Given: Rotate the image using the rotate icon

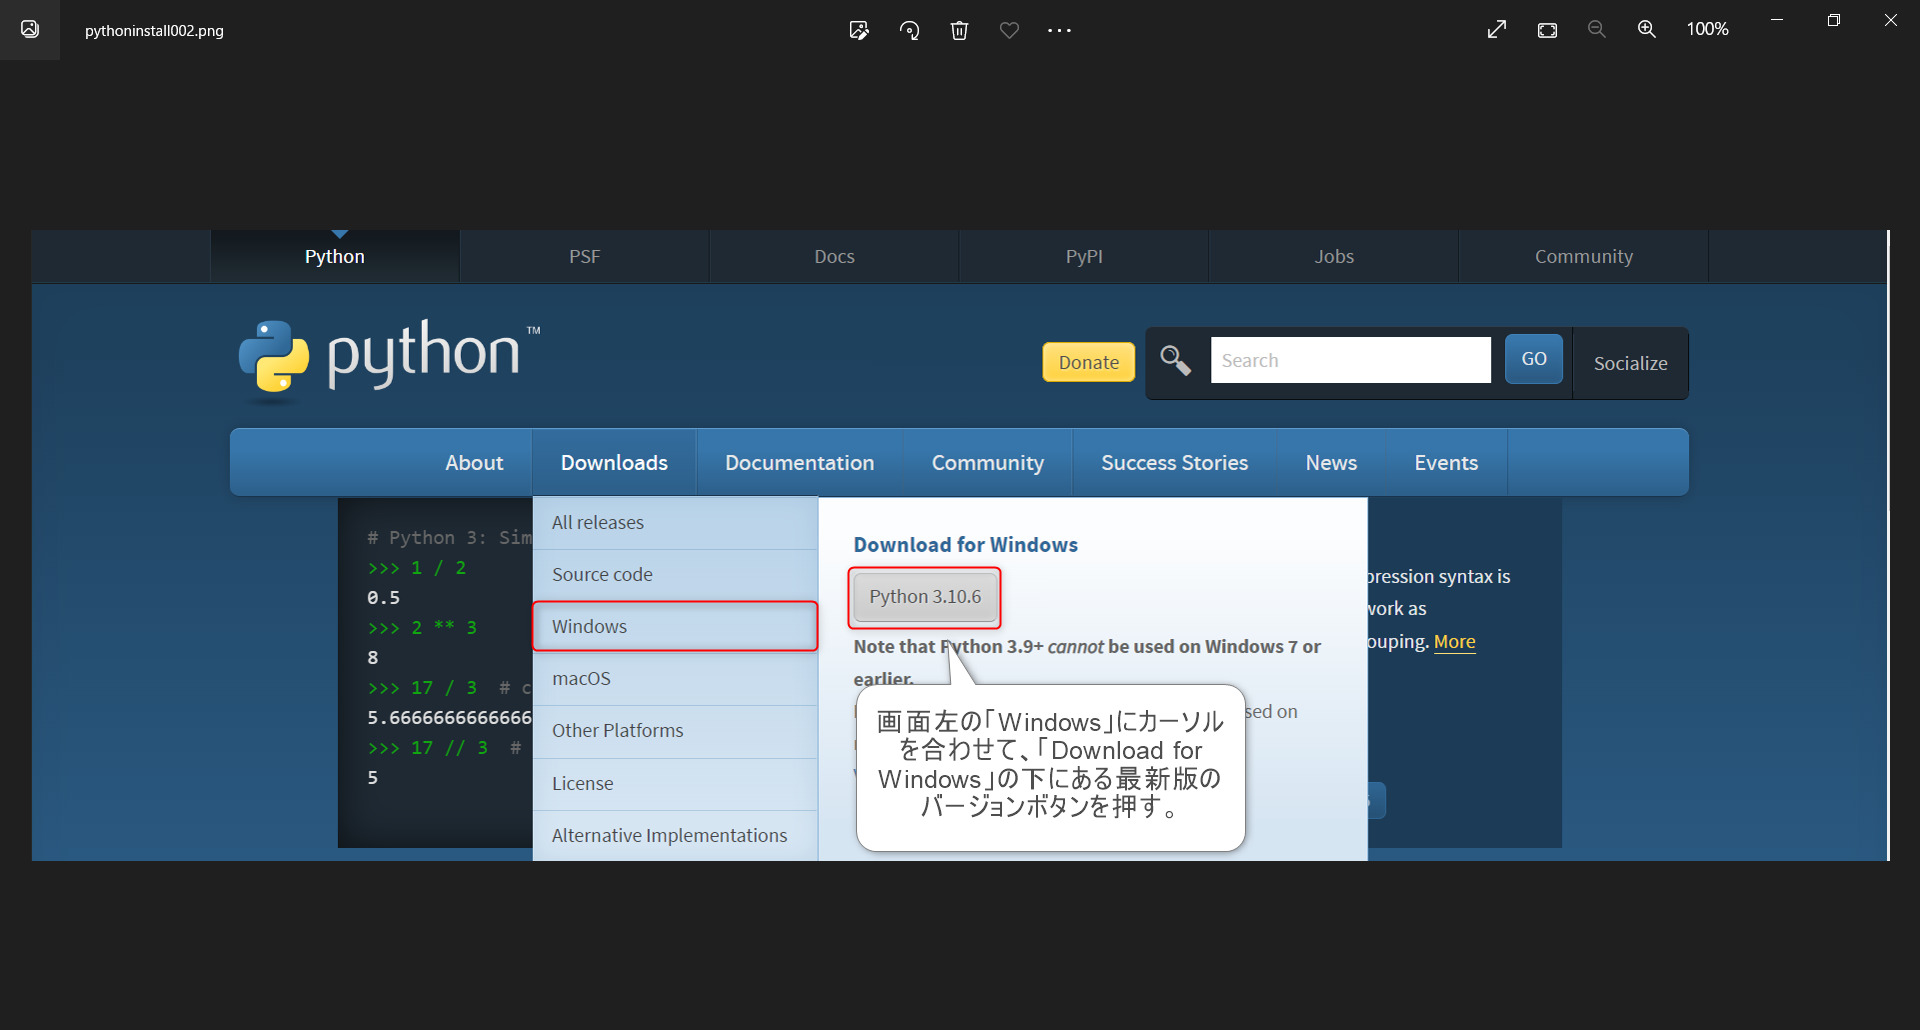Looking at the screenshot, I should (x=909, y=30).
